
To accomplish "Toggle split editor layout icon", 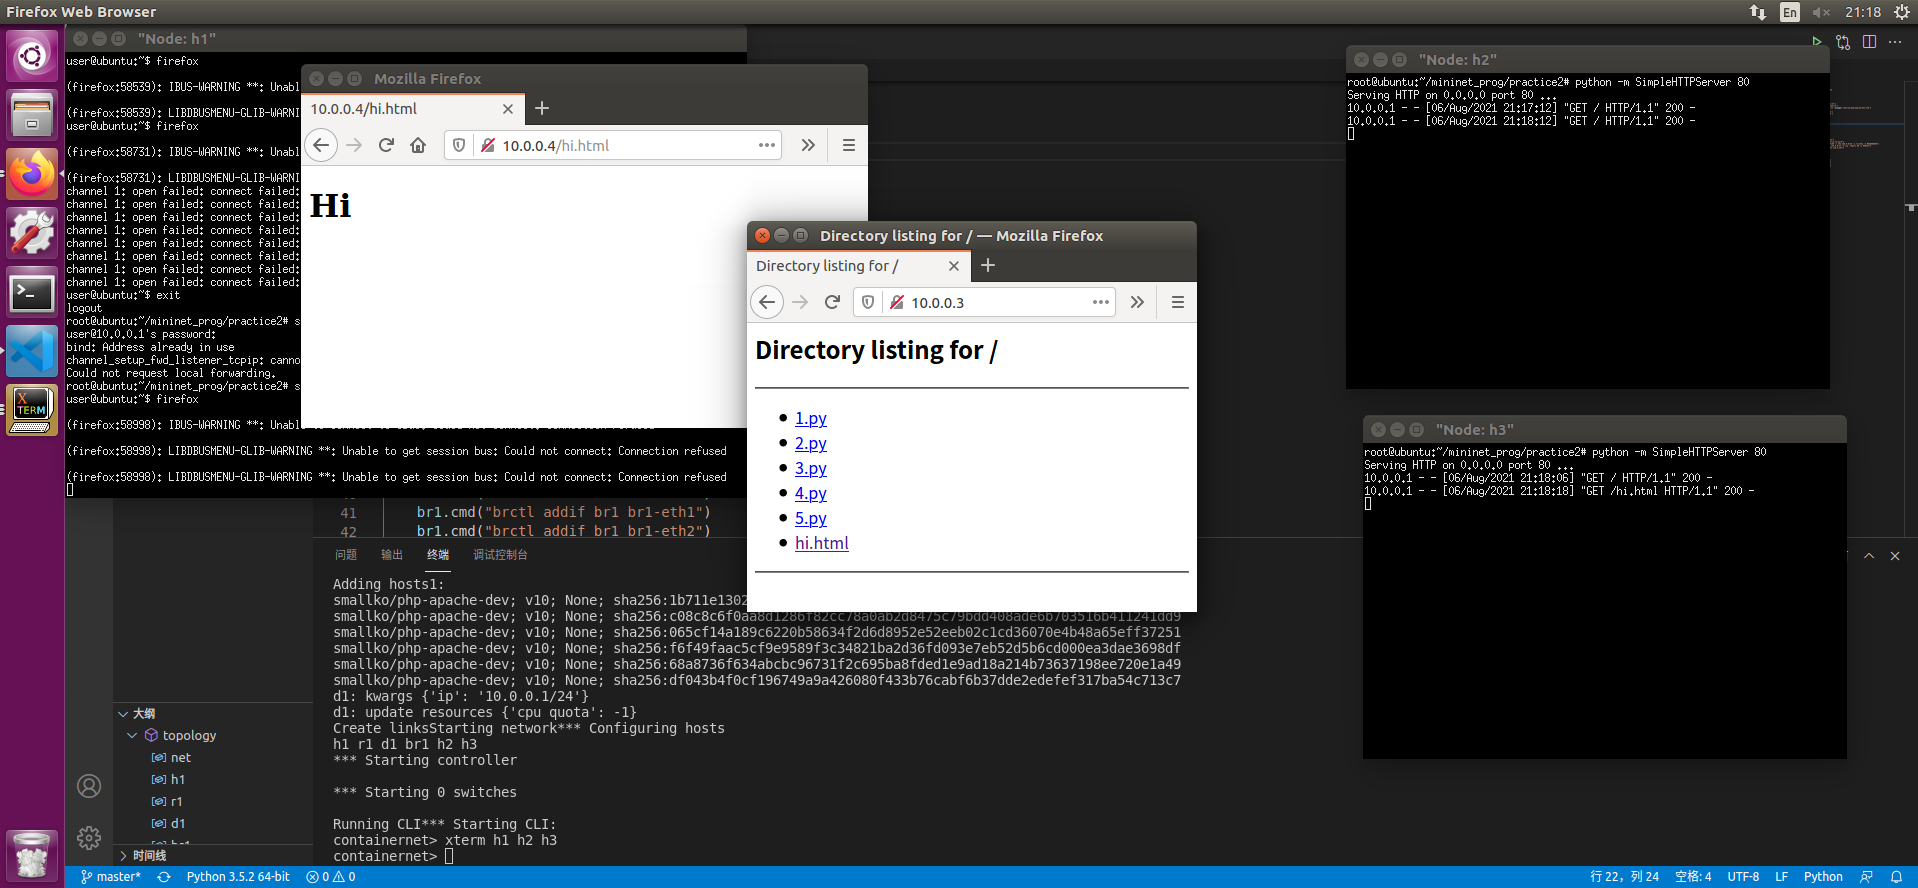I will [x=1869, y=42].
